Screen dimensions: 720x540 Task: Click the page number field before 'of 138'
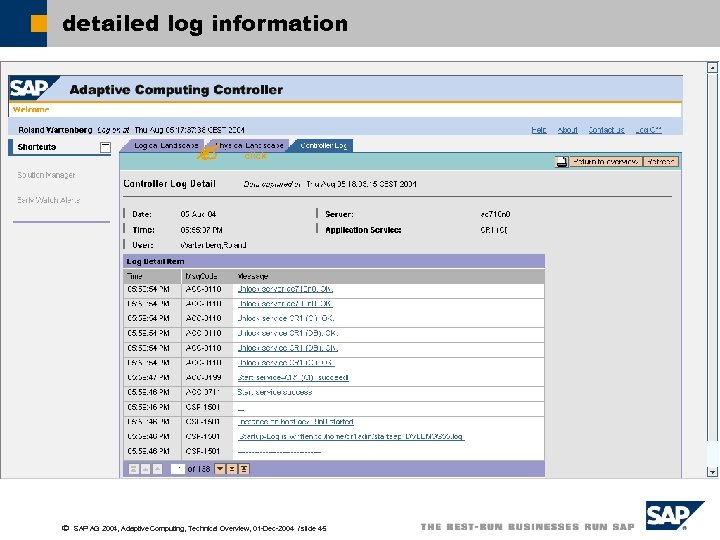[177, 469]
